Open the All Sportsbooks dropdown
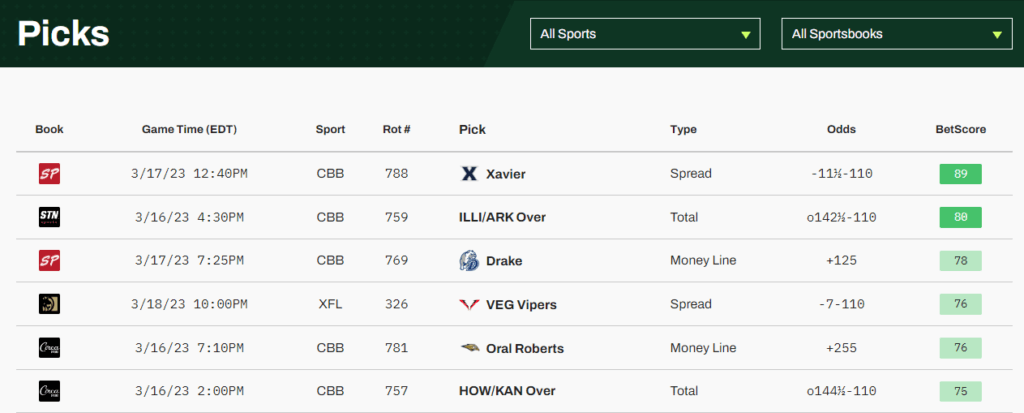Viewport: 1024px width, 413px height. tap(896, 34)
